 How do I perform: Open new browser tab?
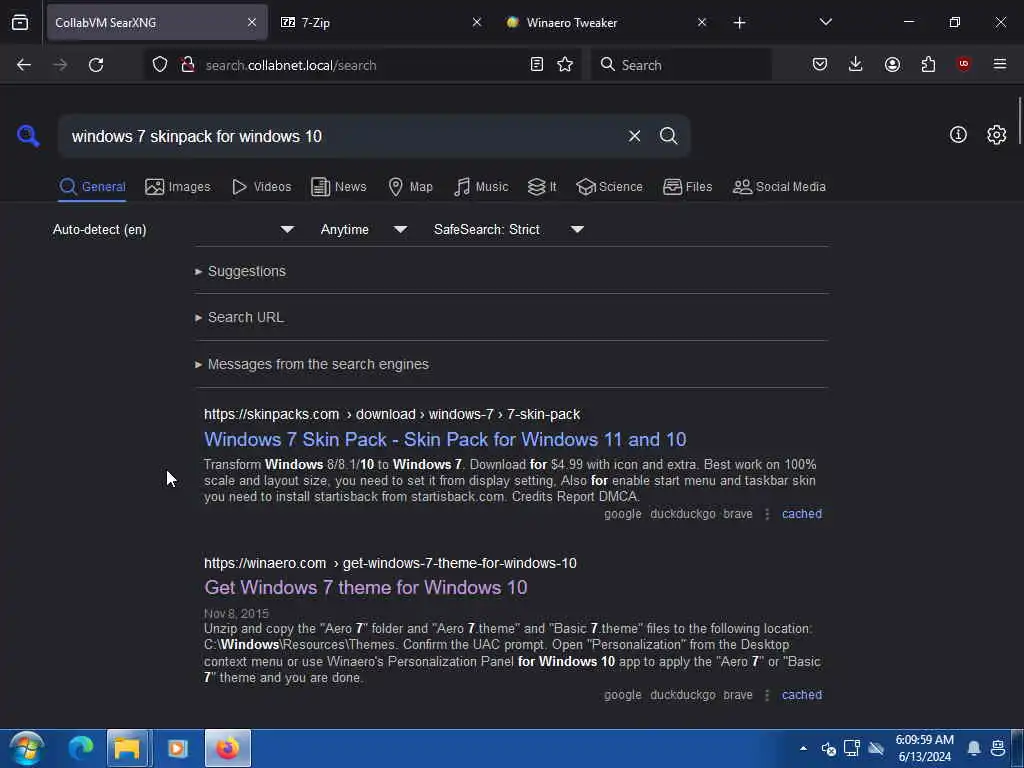pos(739,23)
